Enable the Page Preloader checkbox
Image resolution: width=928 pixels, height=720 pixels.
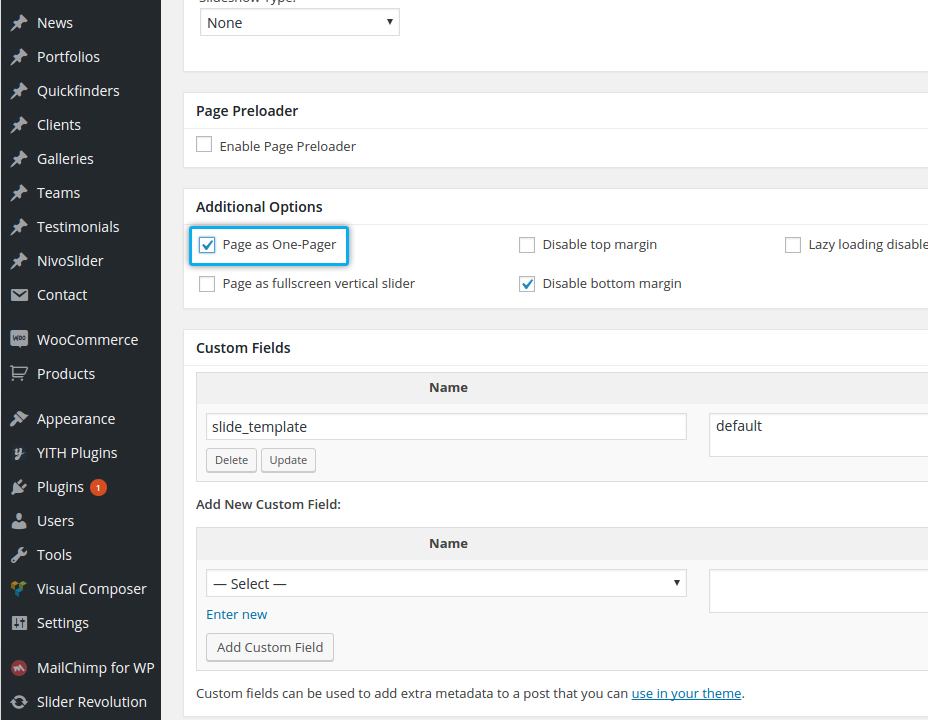click(x=204, y=145)
